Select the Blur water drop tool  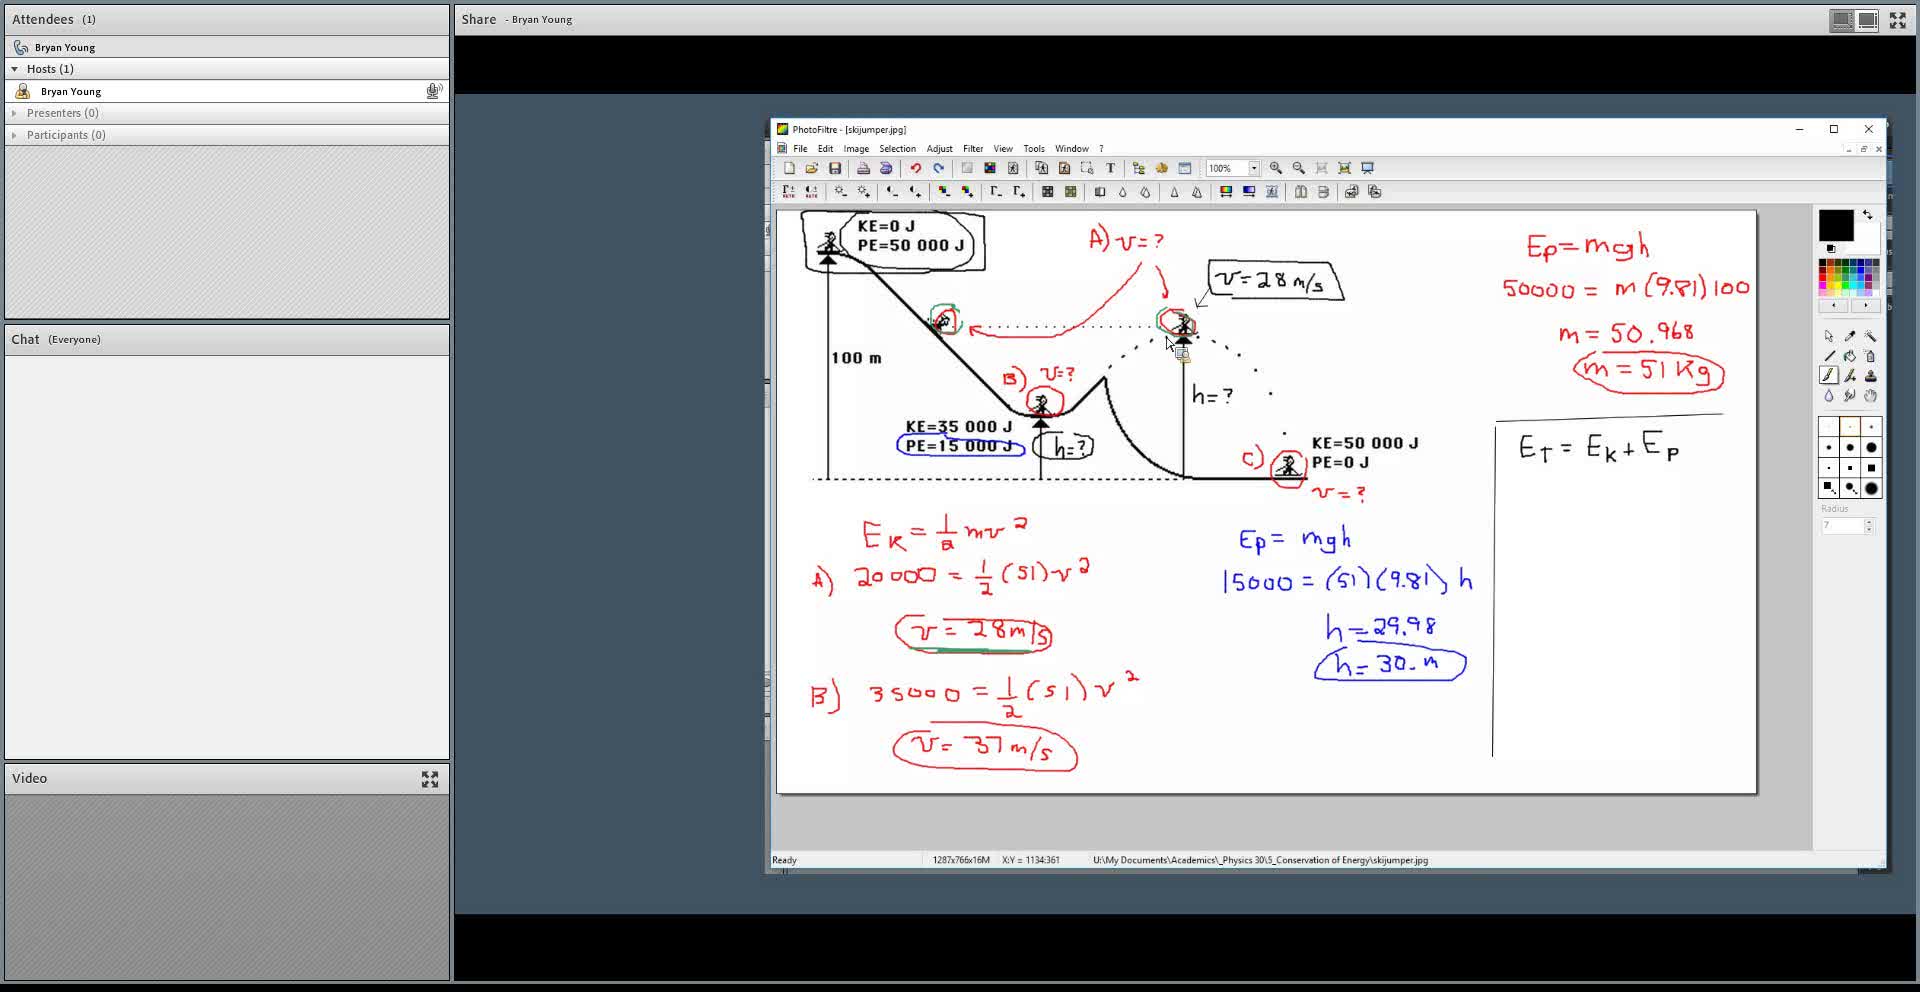pos(1829,396)
